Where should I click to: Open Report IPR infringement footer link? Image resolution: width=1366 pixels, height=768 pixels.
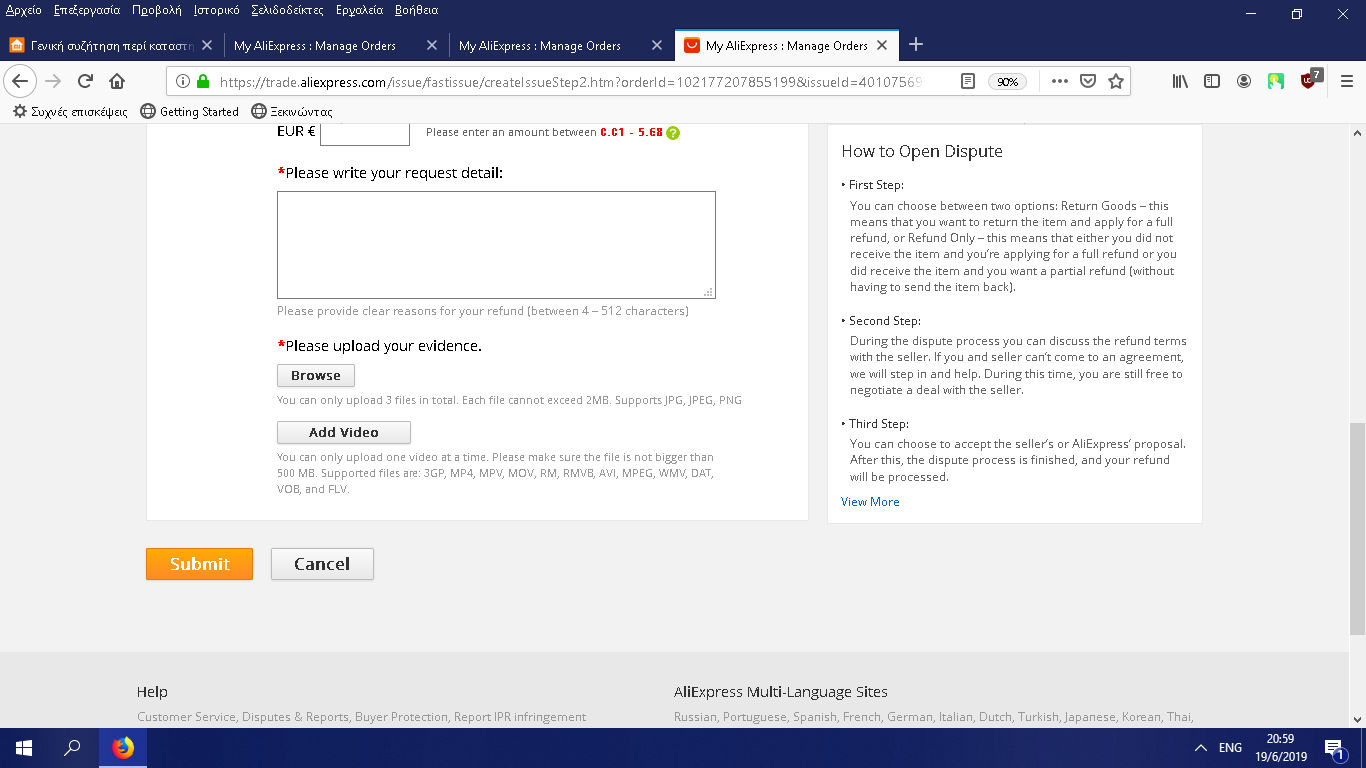point(520,717)
